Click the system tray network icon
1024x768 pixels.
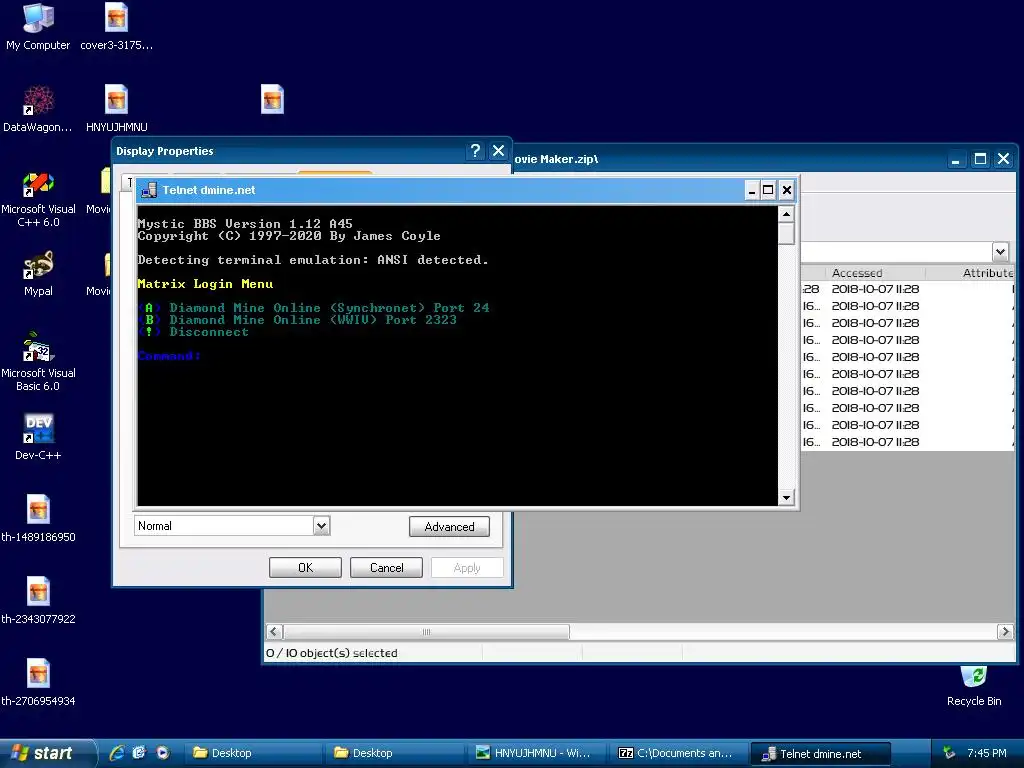pyautogui.click(x=948, y=753)
